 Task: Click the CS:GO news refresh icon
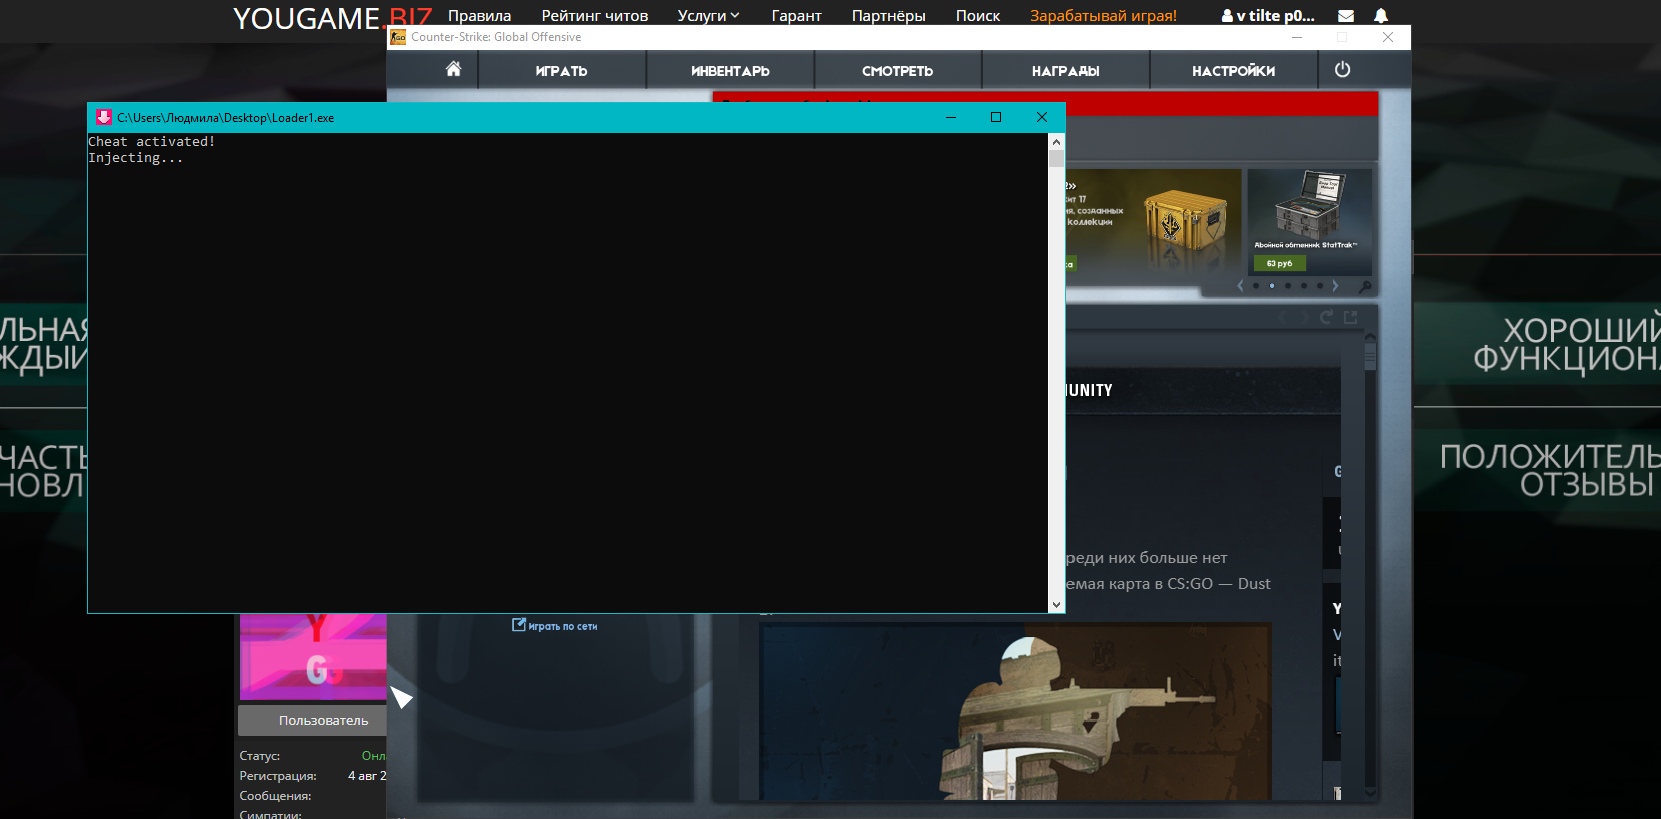tap(1326, 317)
